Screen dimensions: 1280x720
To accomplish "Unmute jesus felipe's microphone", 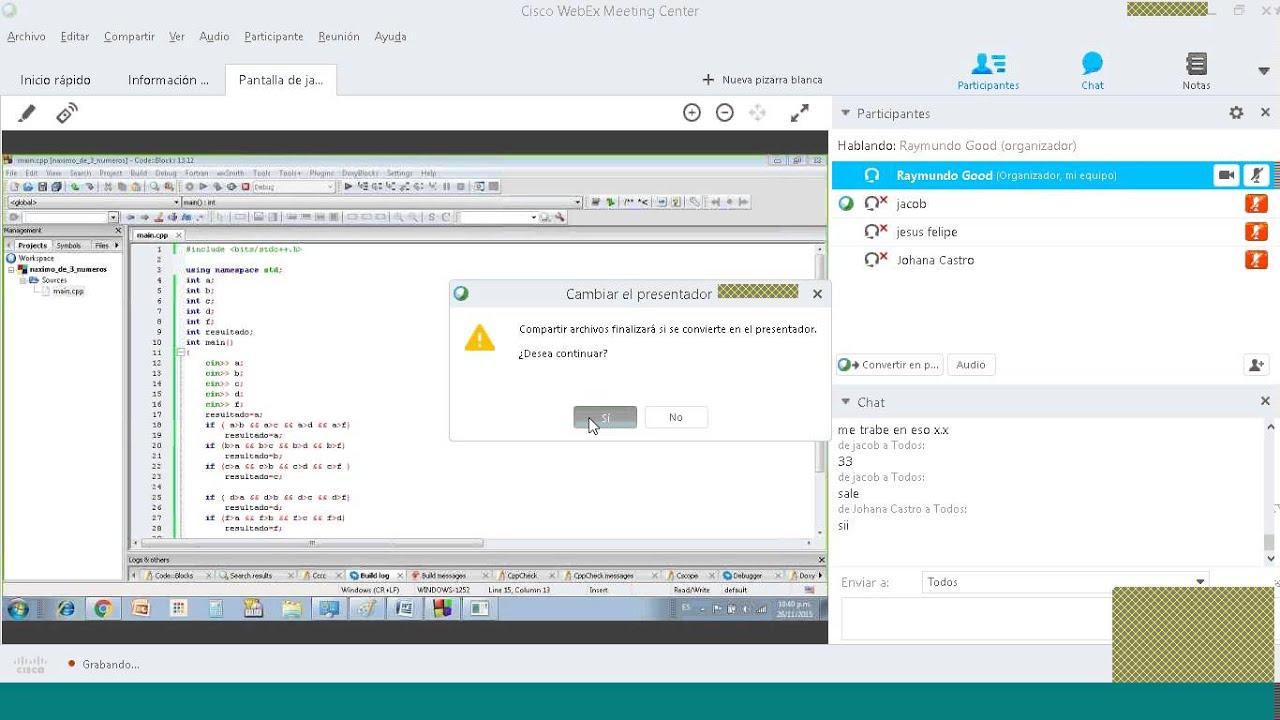I will (x=1256, y=232).
